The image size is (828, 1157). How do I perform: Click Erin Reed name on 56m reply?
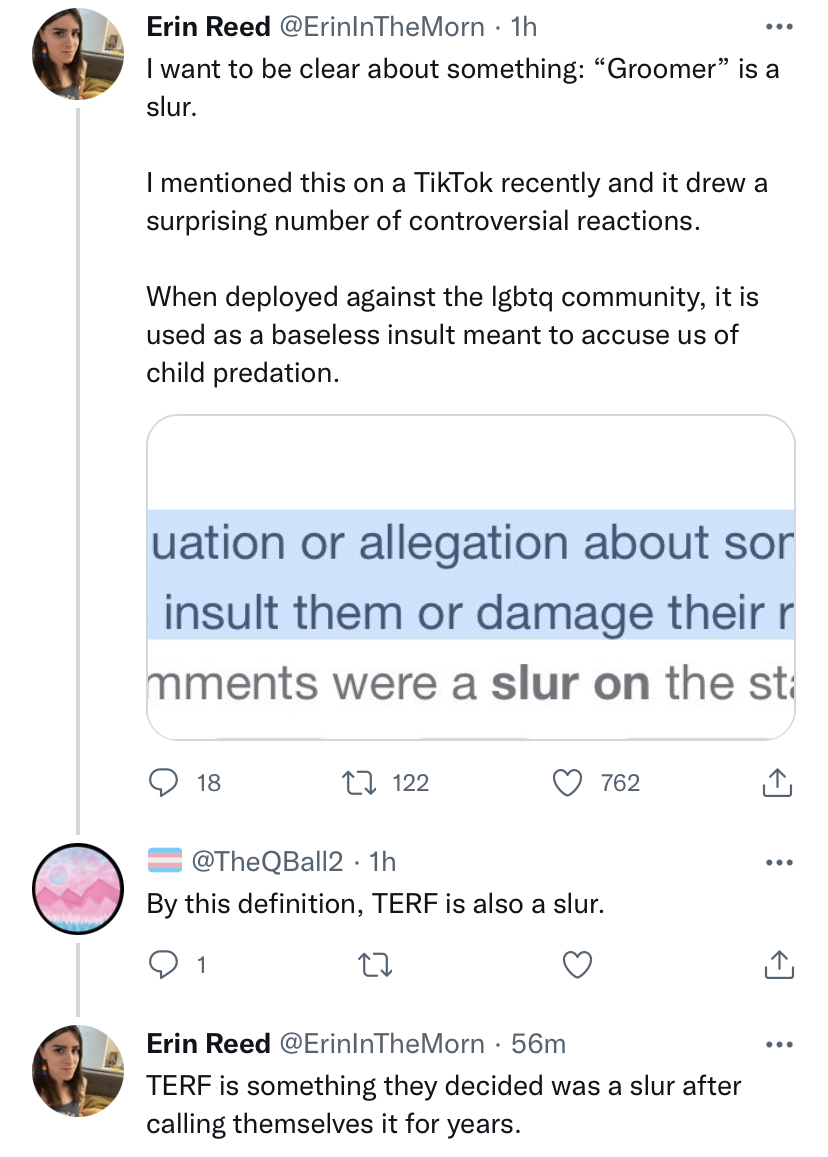click(x=208, y=1043)
